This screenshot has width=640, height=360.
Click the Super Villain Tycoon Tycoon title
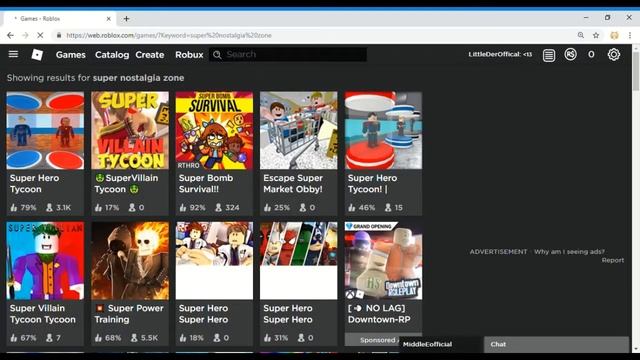(x=43, y=314)
